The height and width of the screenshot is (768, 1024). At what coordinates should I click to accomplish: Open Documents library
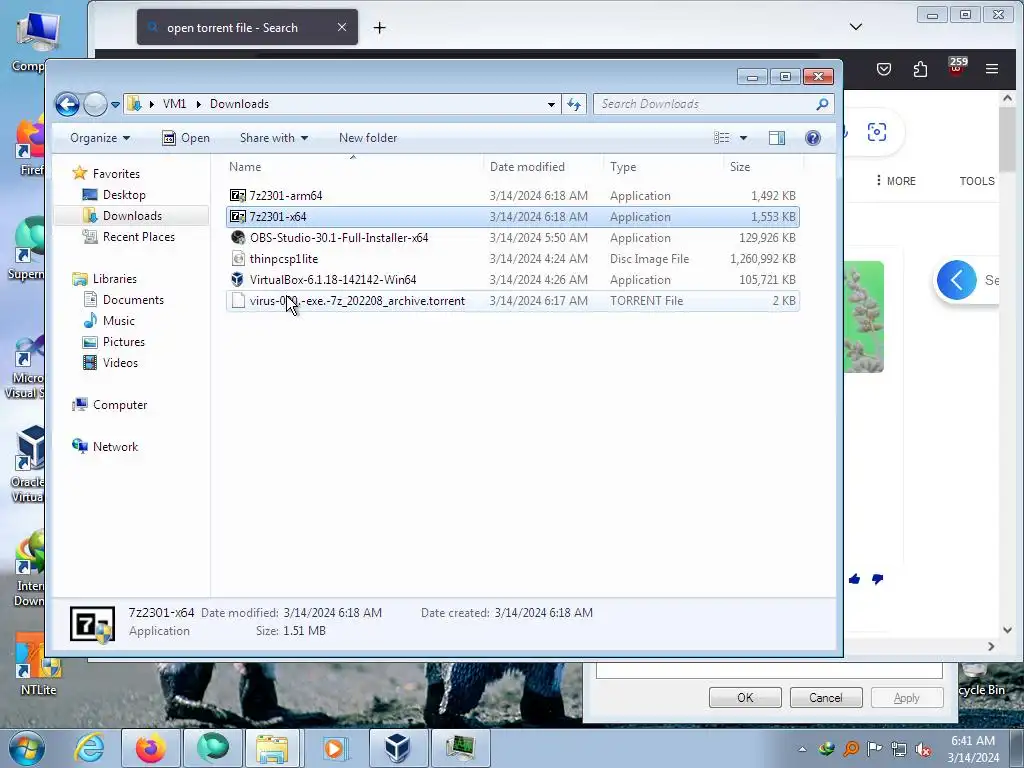[133, 300]
